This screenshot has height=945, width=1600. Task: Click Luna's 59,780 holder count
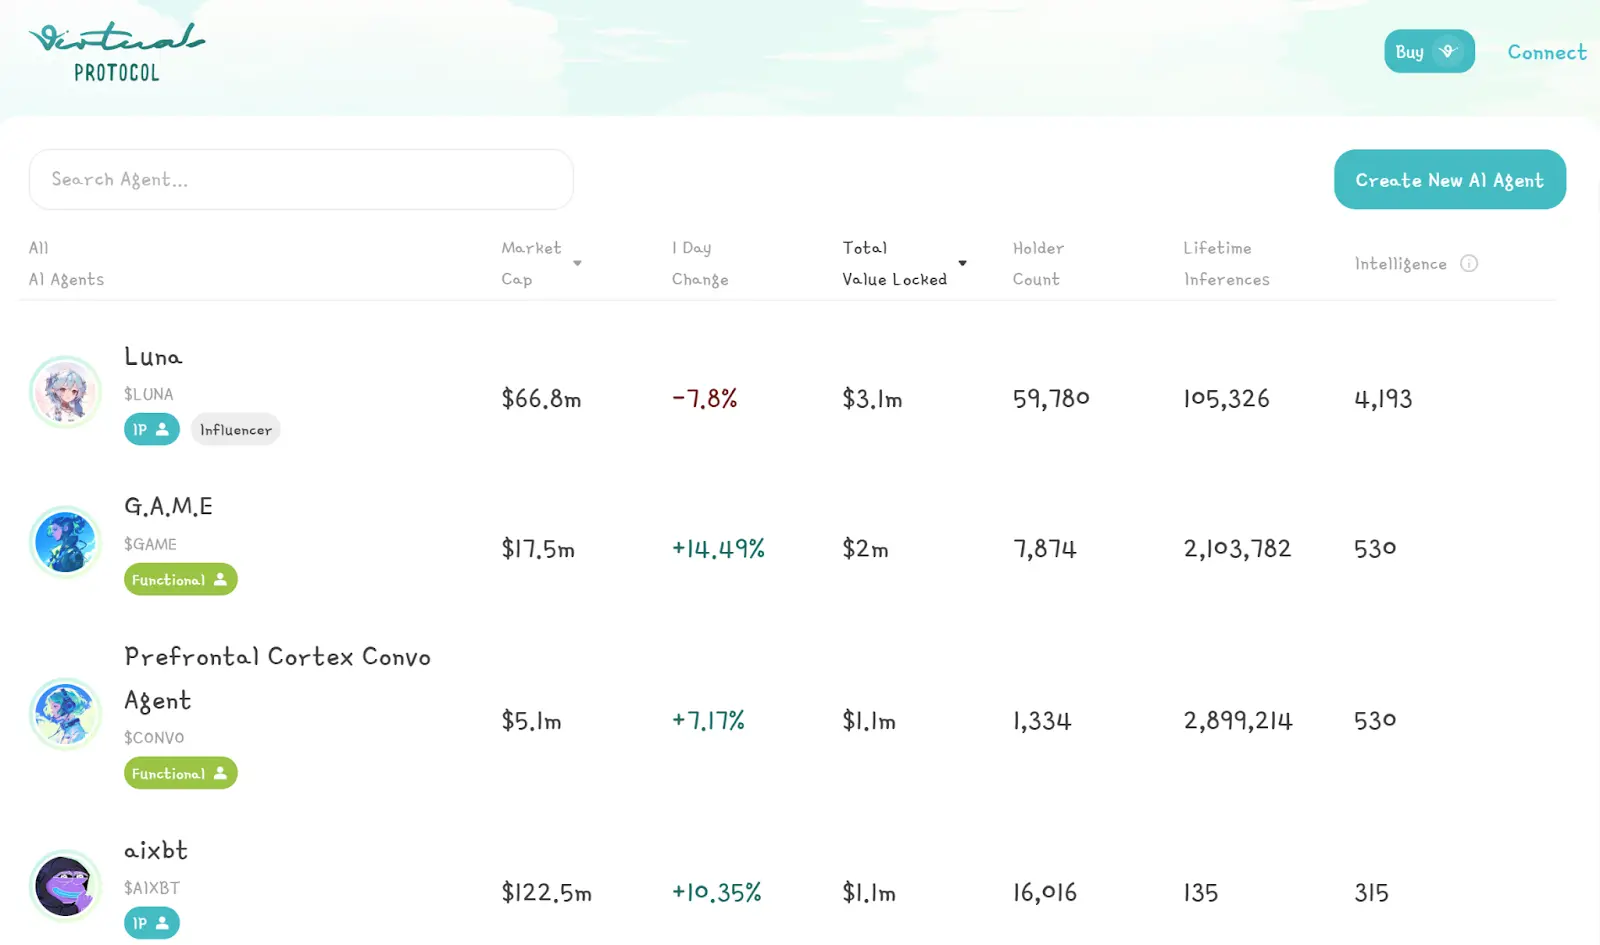1051,399
